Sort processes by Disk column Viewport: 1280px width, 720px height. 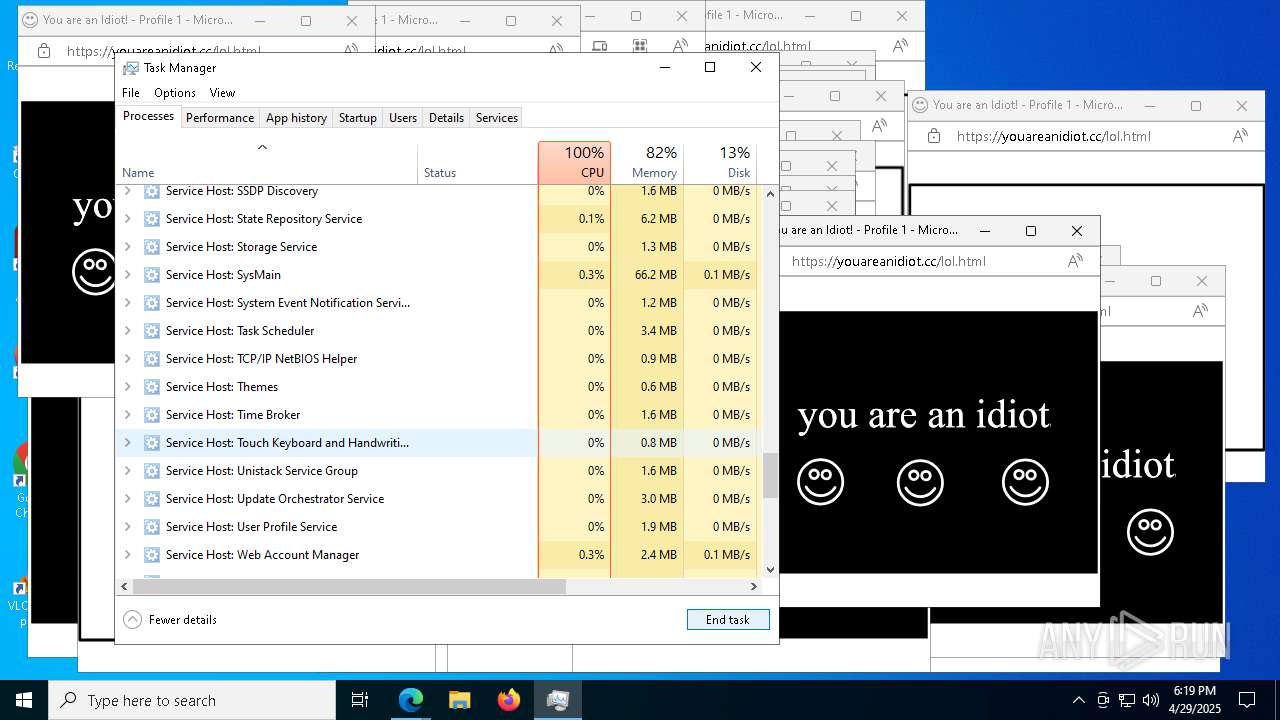(720, 163)
